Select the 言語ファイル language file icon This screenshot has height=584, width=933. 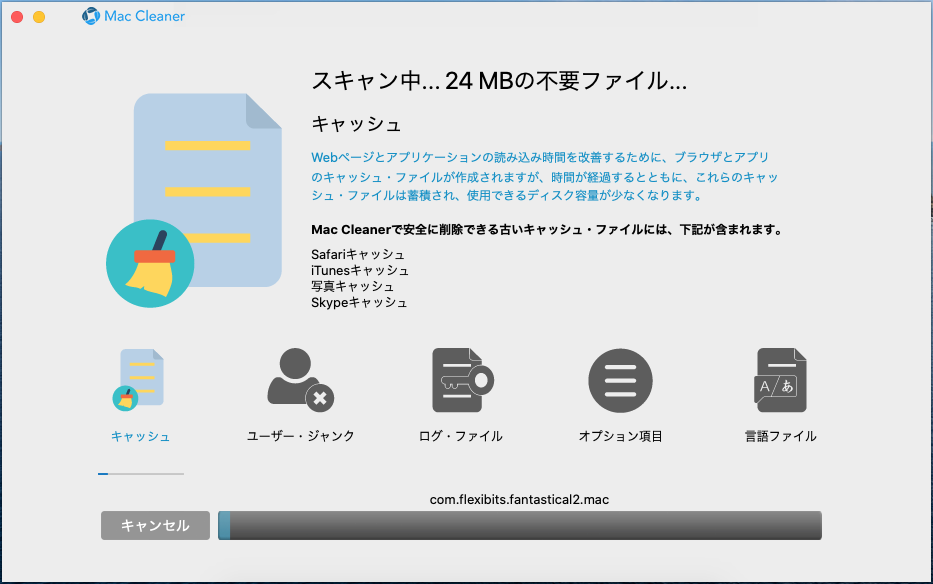pyautogui.click(x=781, y=380)
